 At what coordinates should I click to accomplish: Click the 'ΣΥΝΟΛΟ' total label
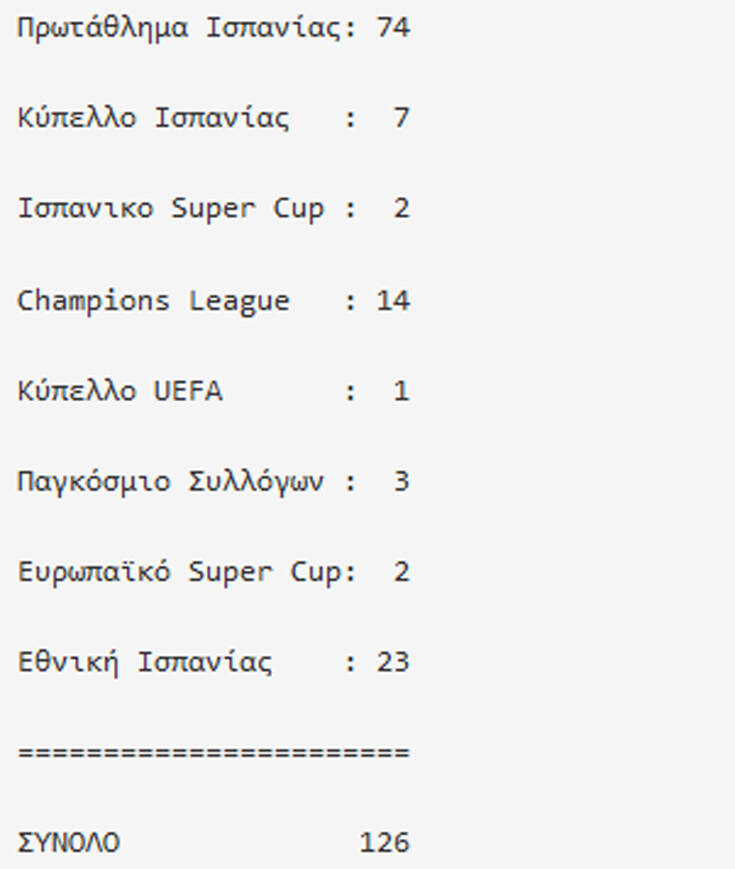(x=68, y=844)
